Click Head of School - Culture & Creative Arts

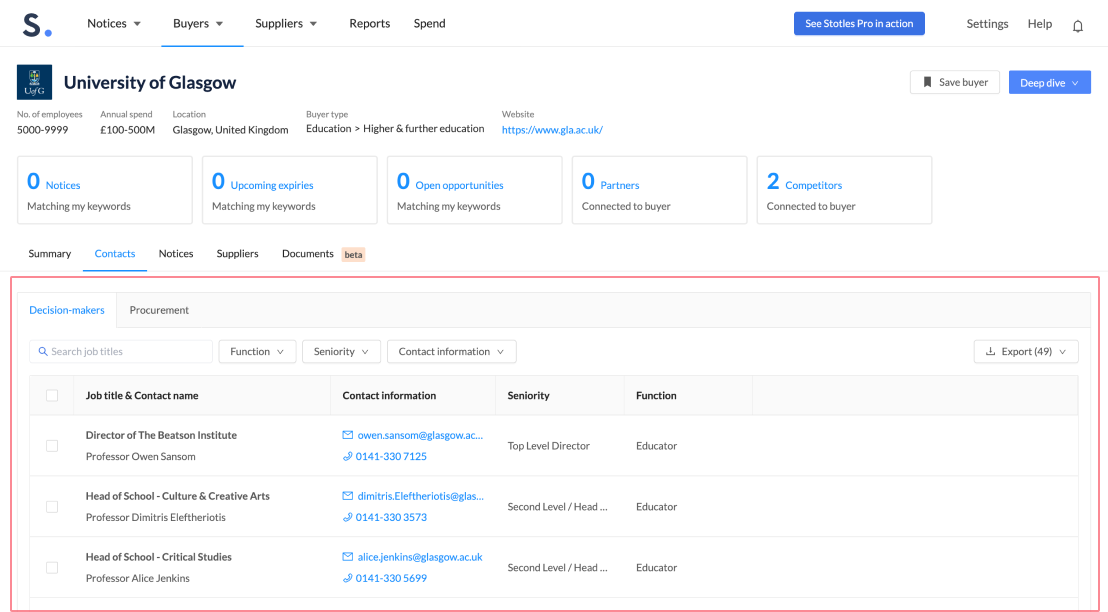(x=178, y=496)
